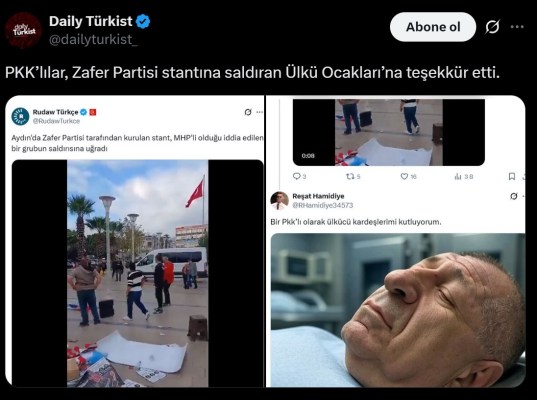Open three-dot menu in Rudaw Türkçe tweet
The image size is (537, 400).
pos(260,112)
